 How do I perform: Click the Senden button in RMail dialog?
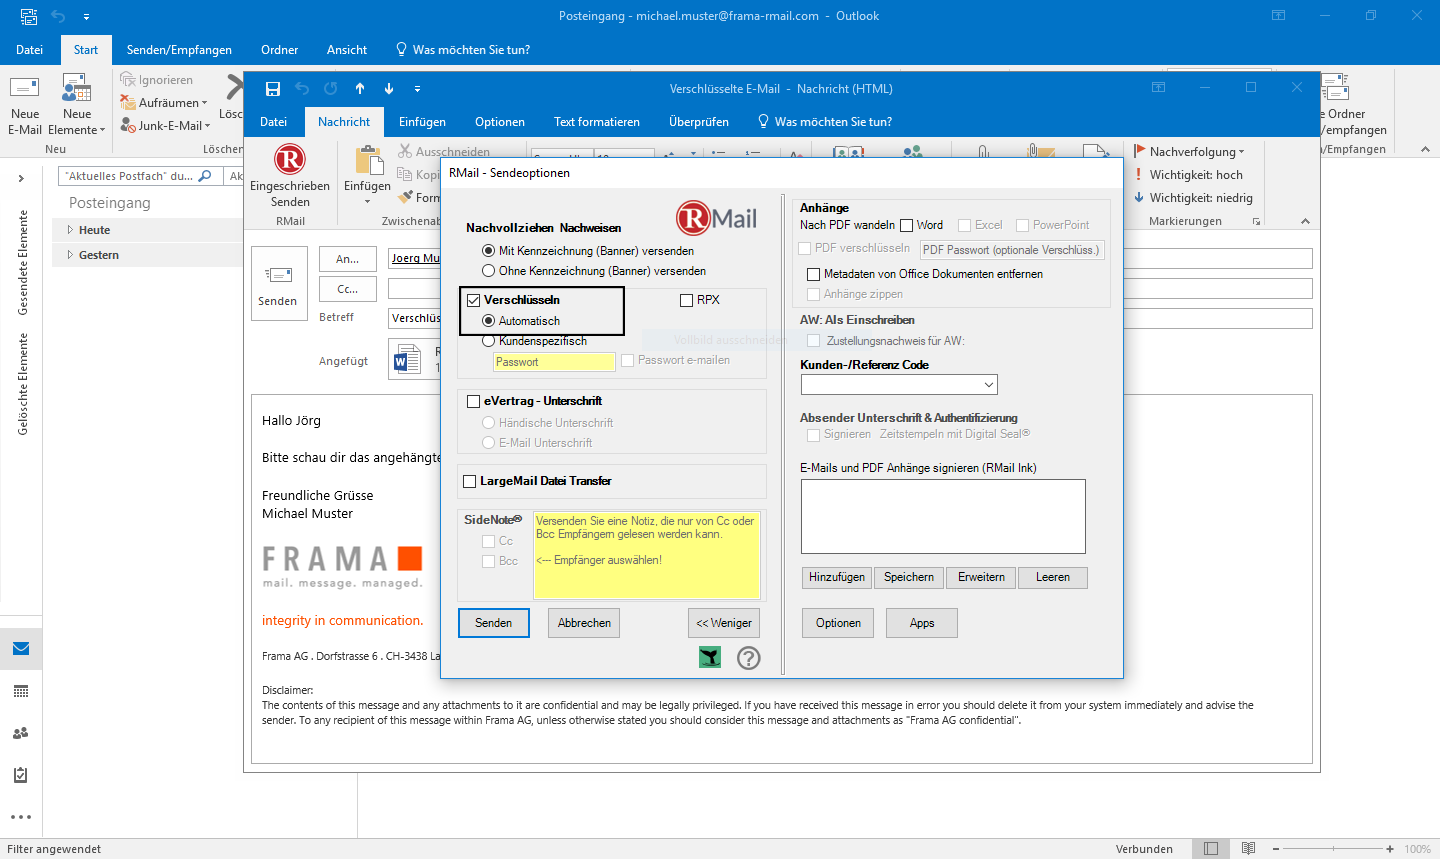pyautogui.click(x=494, y=623)
